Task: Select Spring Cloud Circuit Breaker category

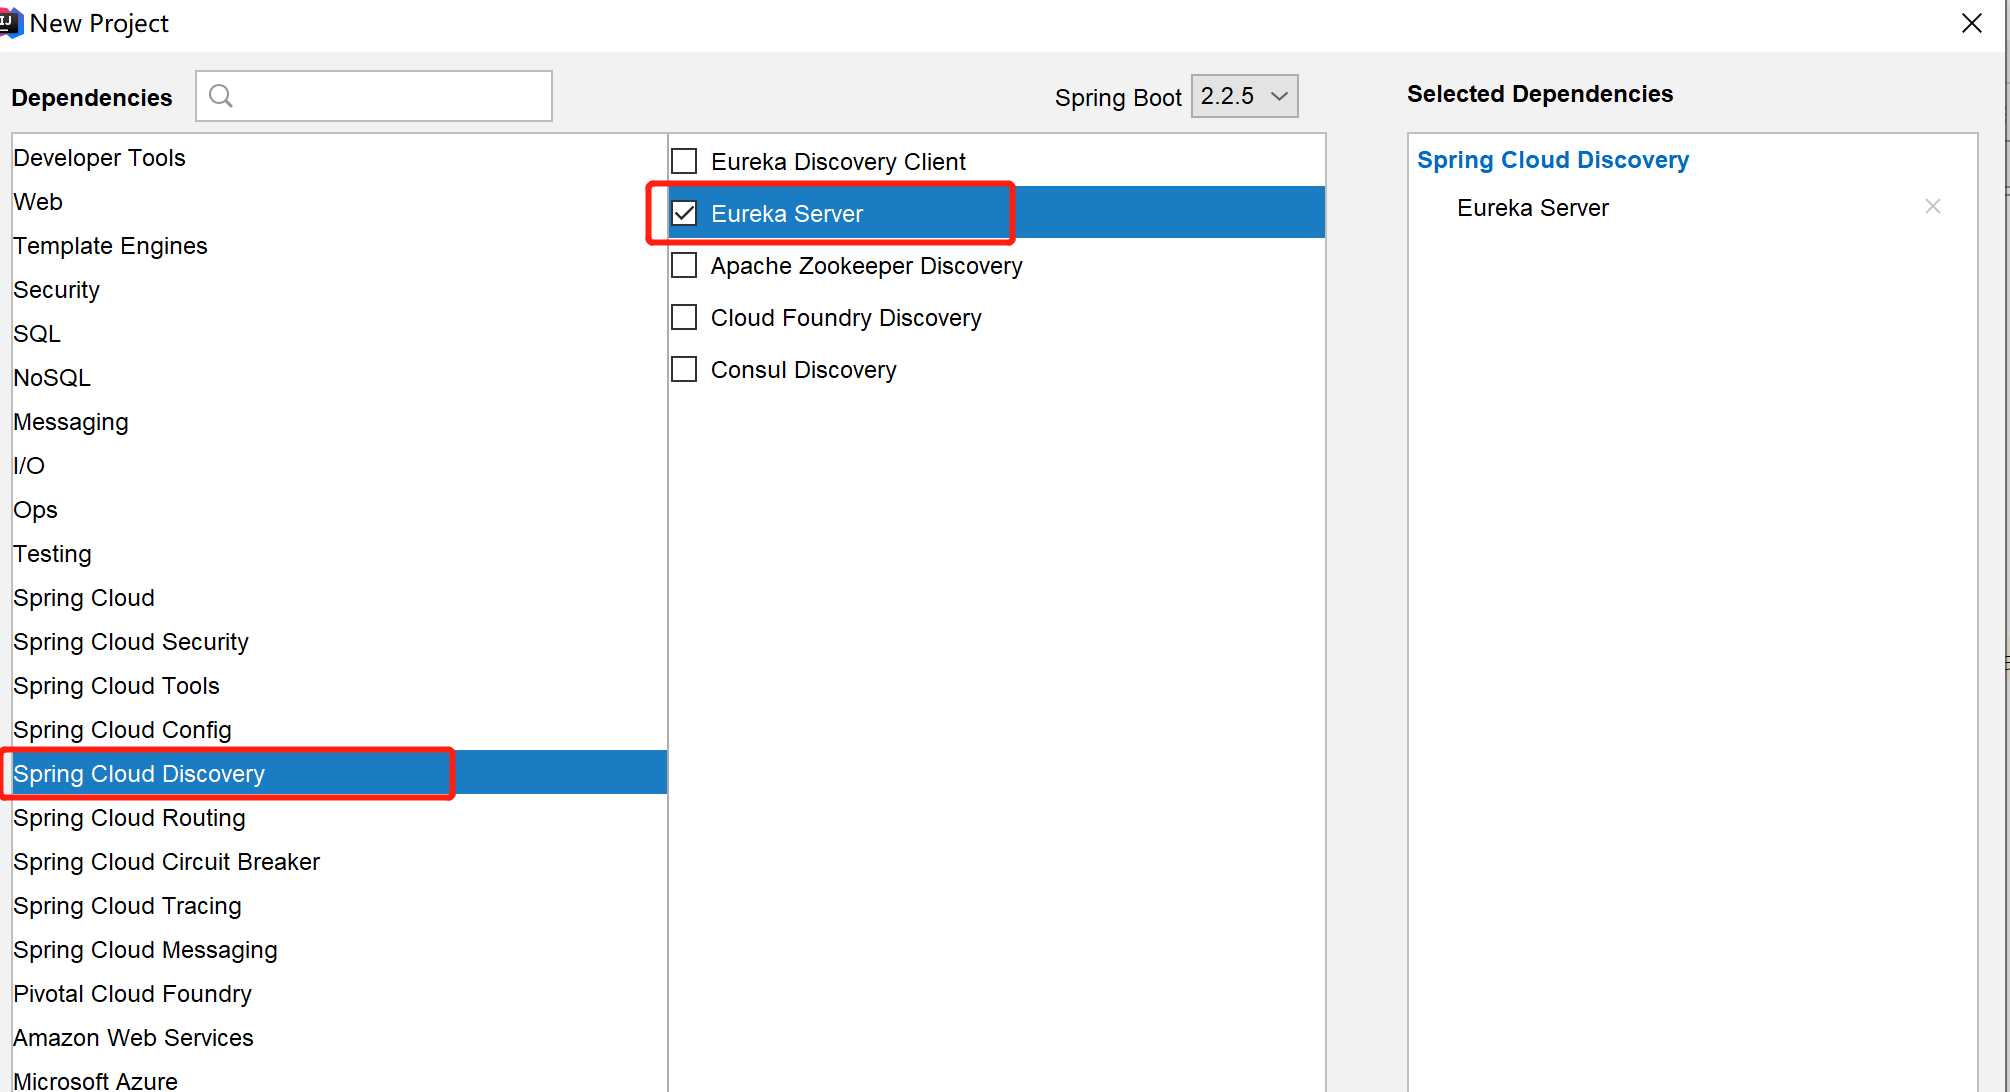Action: coord(339,862)
